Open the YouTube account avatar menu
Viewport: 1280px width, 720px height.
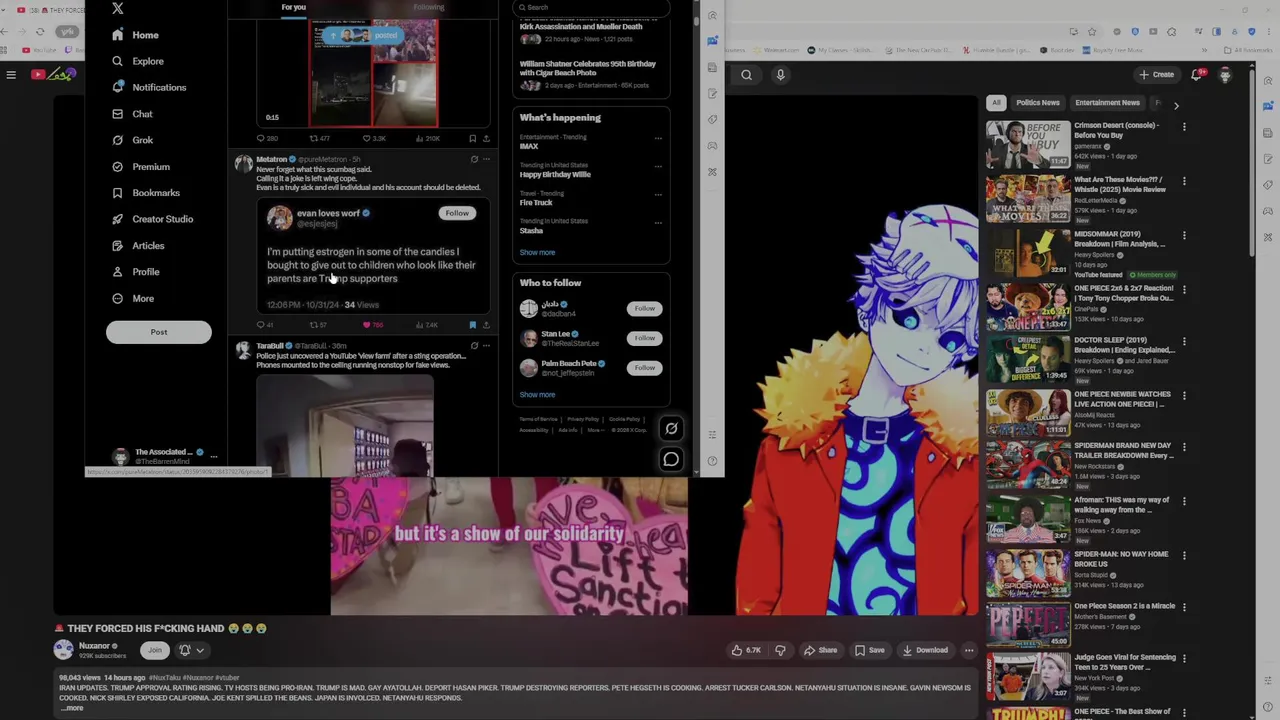1225,75
